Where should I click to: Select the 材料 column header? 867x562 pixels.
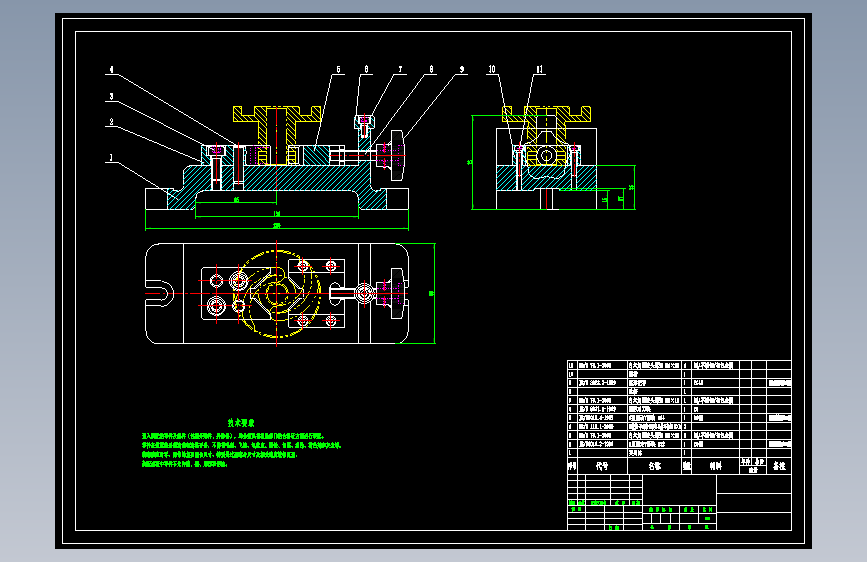click(x=715, y=466)
